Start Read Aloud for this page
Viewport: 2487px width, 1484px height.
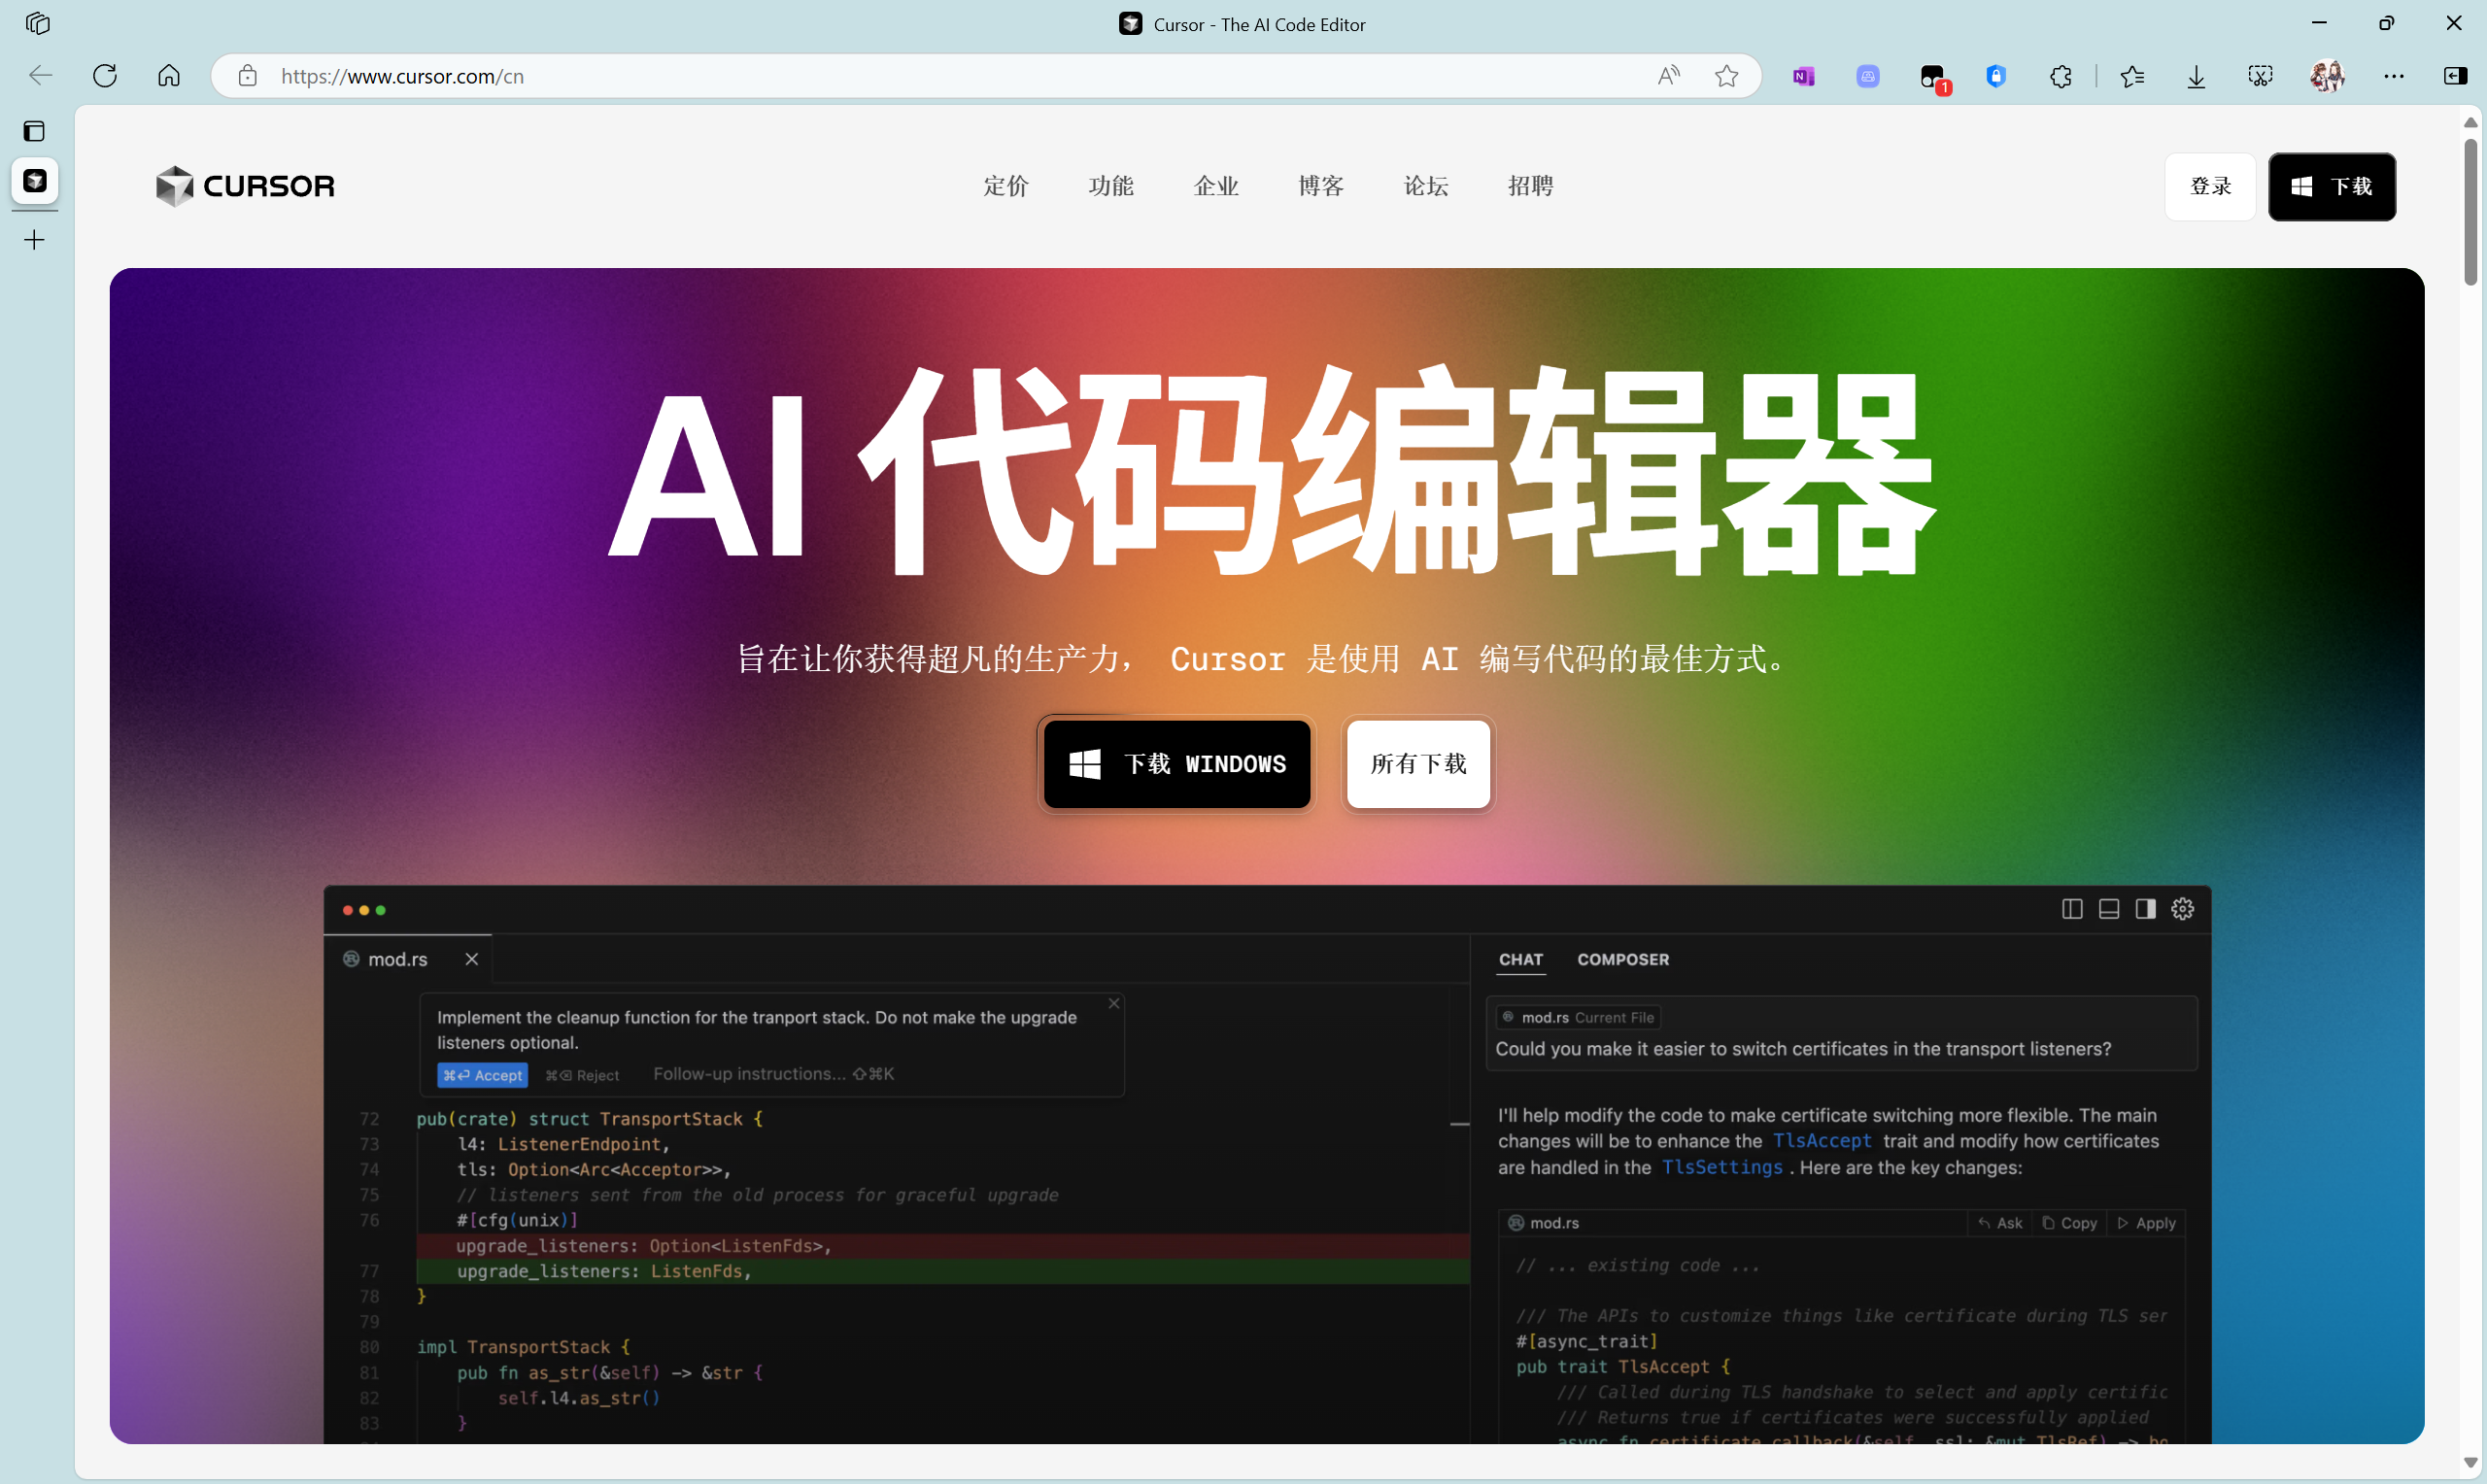click(x=1668, y=76)
